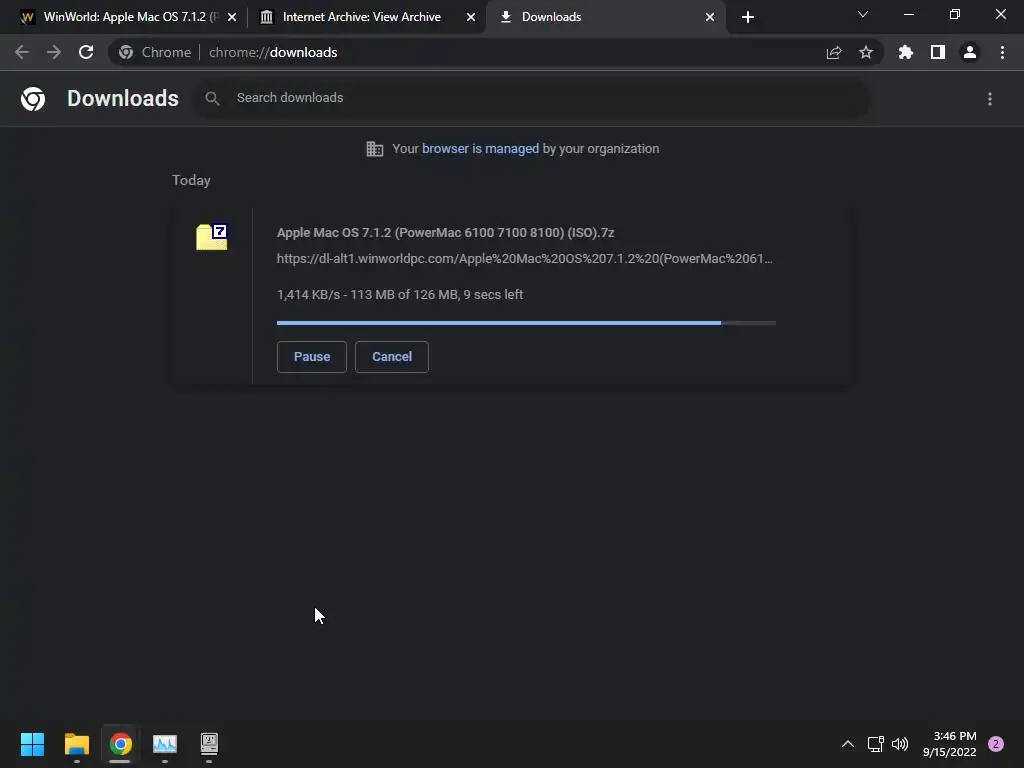Viewport: 1024px width, 768px height.
Task: Click the Internet Archive tab favicon
Action: click(x=266, y=17)
